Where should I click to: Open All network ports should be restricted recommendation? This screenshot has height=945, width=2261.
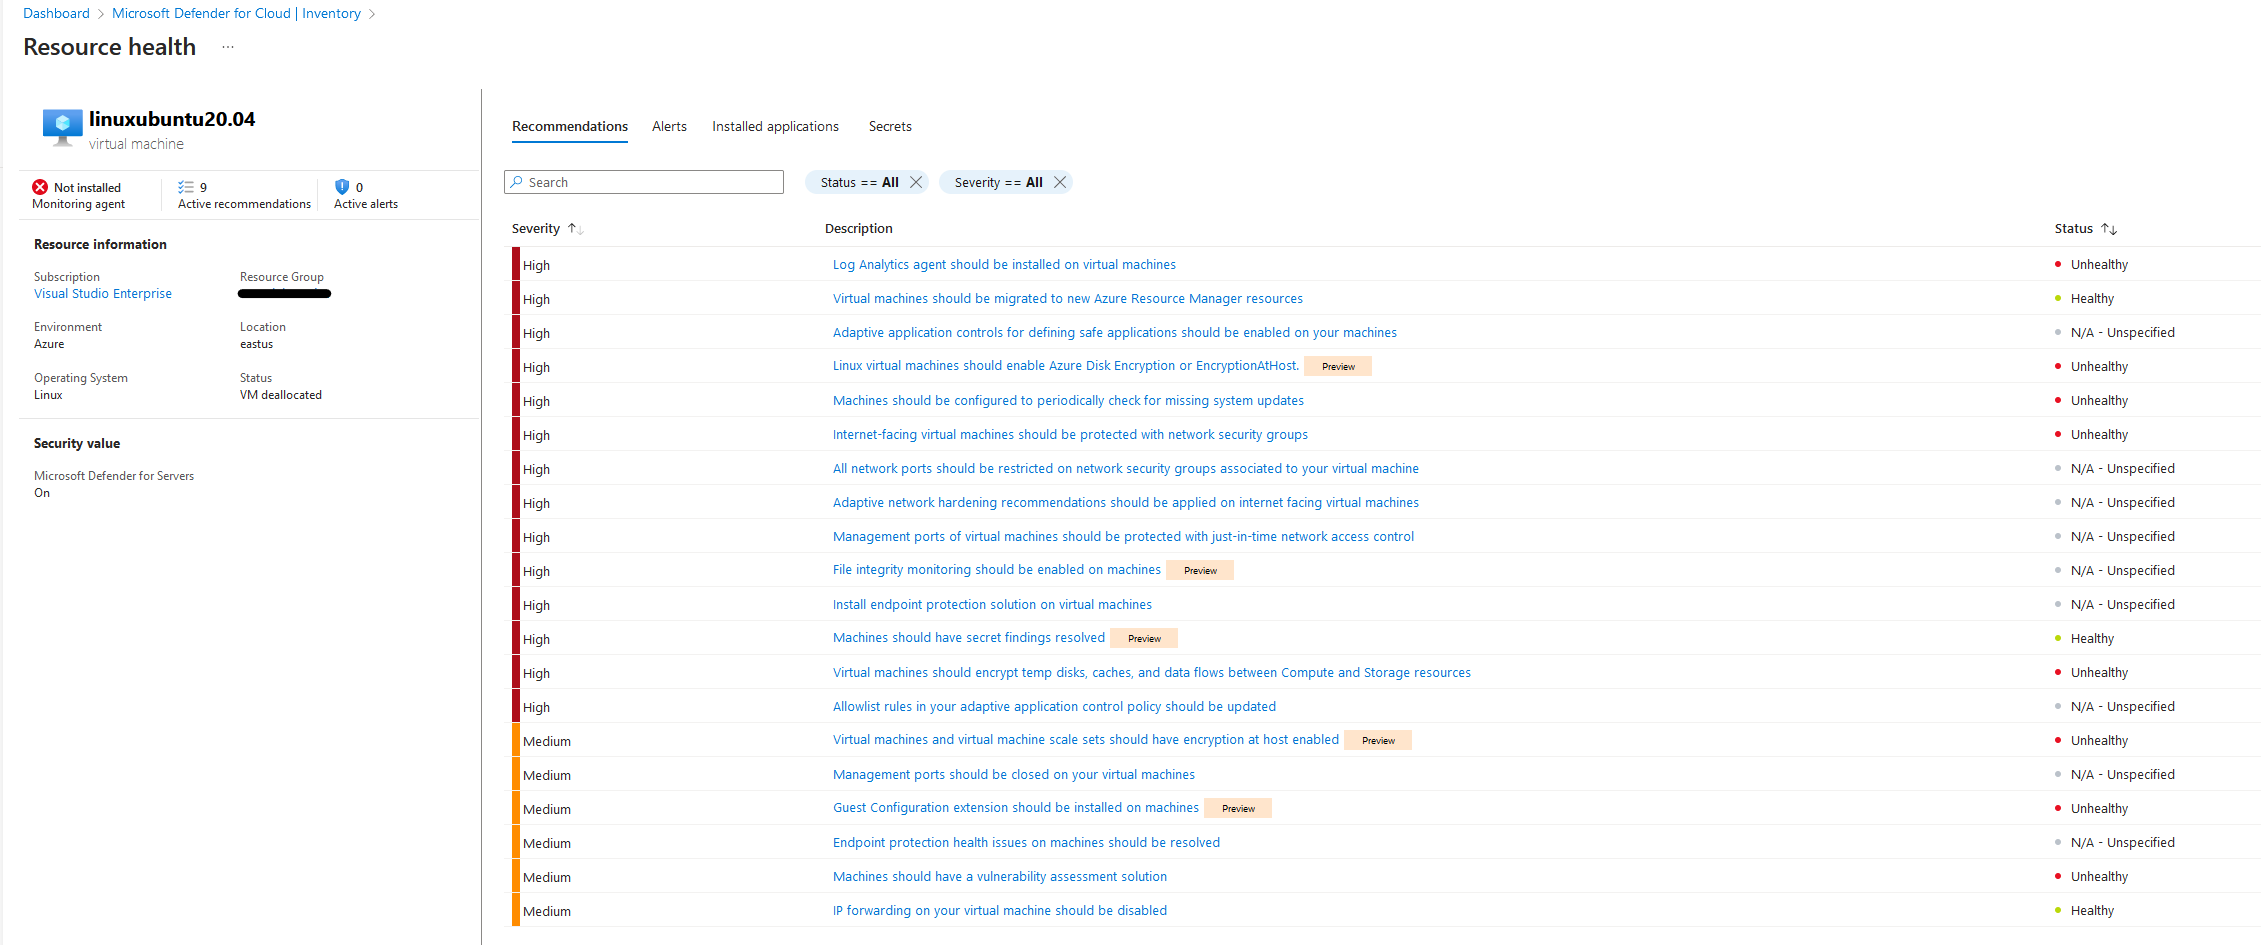[1126, 469]
